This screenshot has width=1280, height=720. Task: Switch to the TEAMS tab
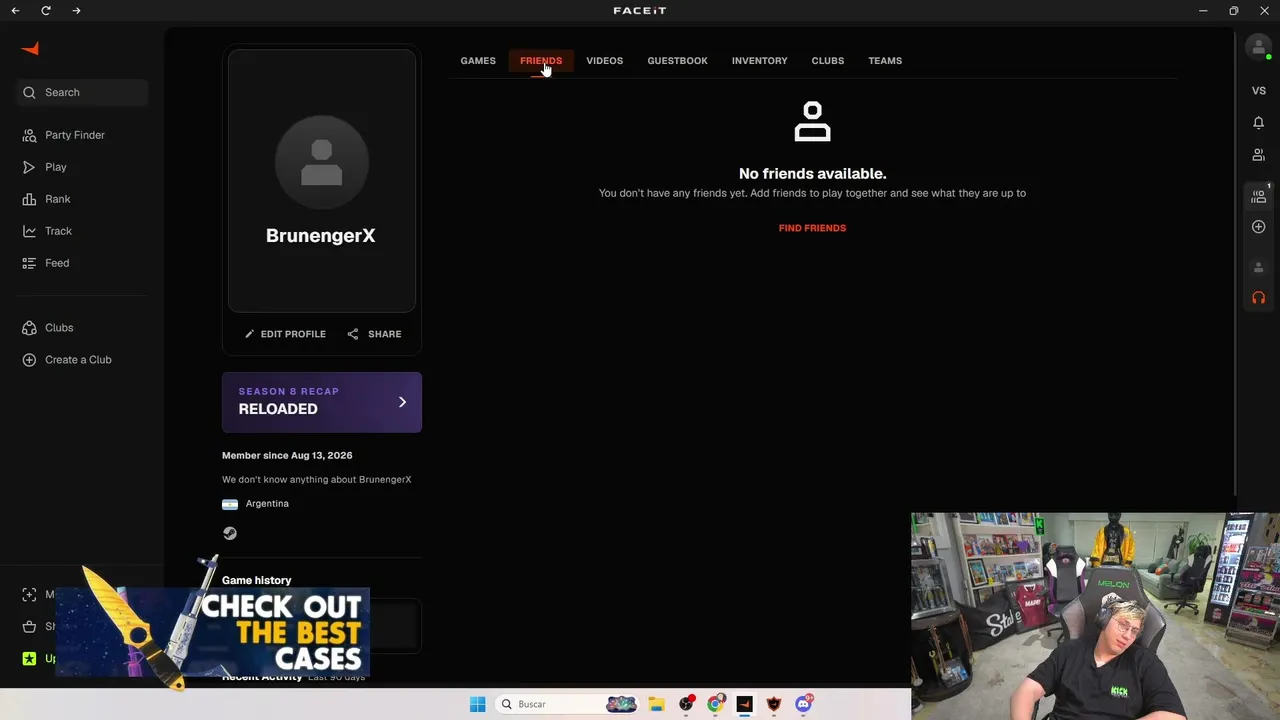(x=885, y=61)
